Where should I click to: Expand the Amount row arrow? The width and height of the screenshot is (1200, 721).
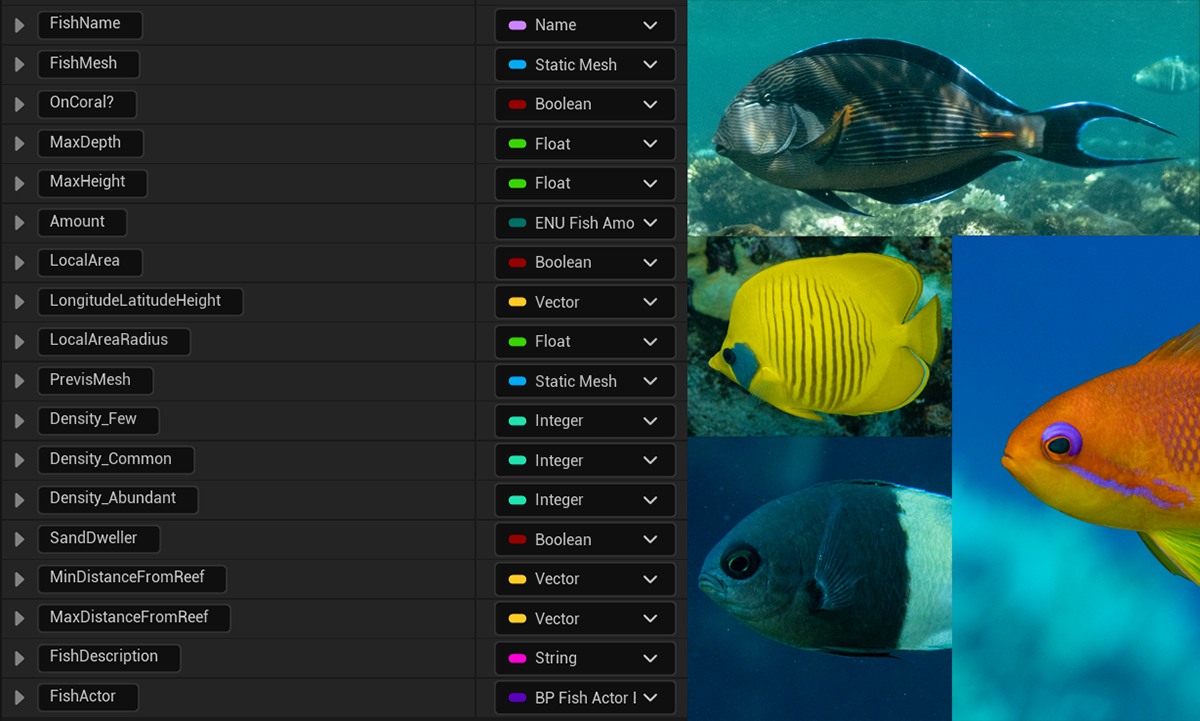pos(19,223)
